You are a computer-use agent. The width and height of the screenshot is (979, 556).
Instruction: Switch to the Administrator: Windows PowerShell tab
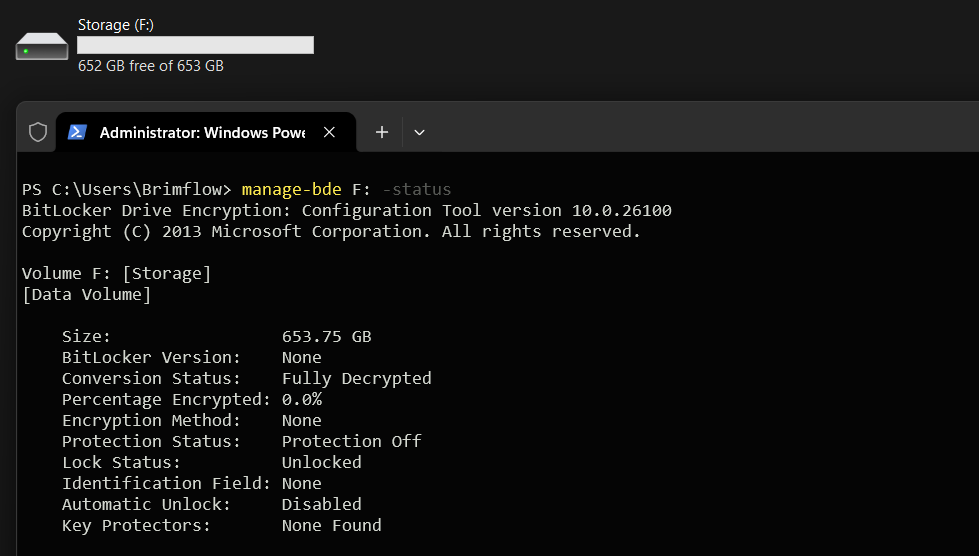pyautogui.click(x=205, y=132)
